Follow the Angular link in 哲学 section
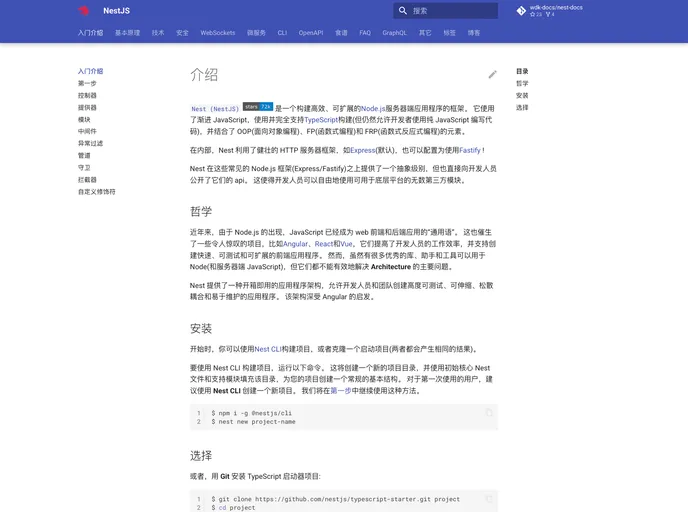The width and height of the screenshot is (688, 512). coord(295,244)
